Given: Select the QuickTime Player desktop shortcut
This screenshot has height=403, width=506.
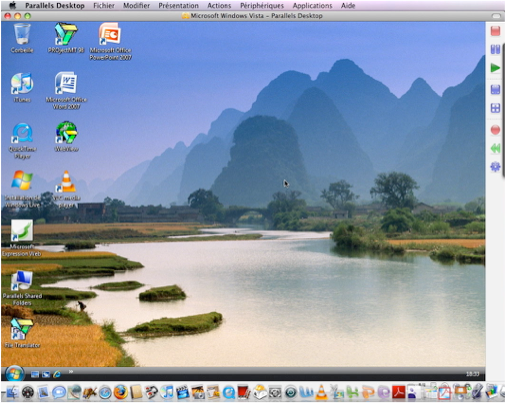Looking at the screenshot, I should point(22,141).
